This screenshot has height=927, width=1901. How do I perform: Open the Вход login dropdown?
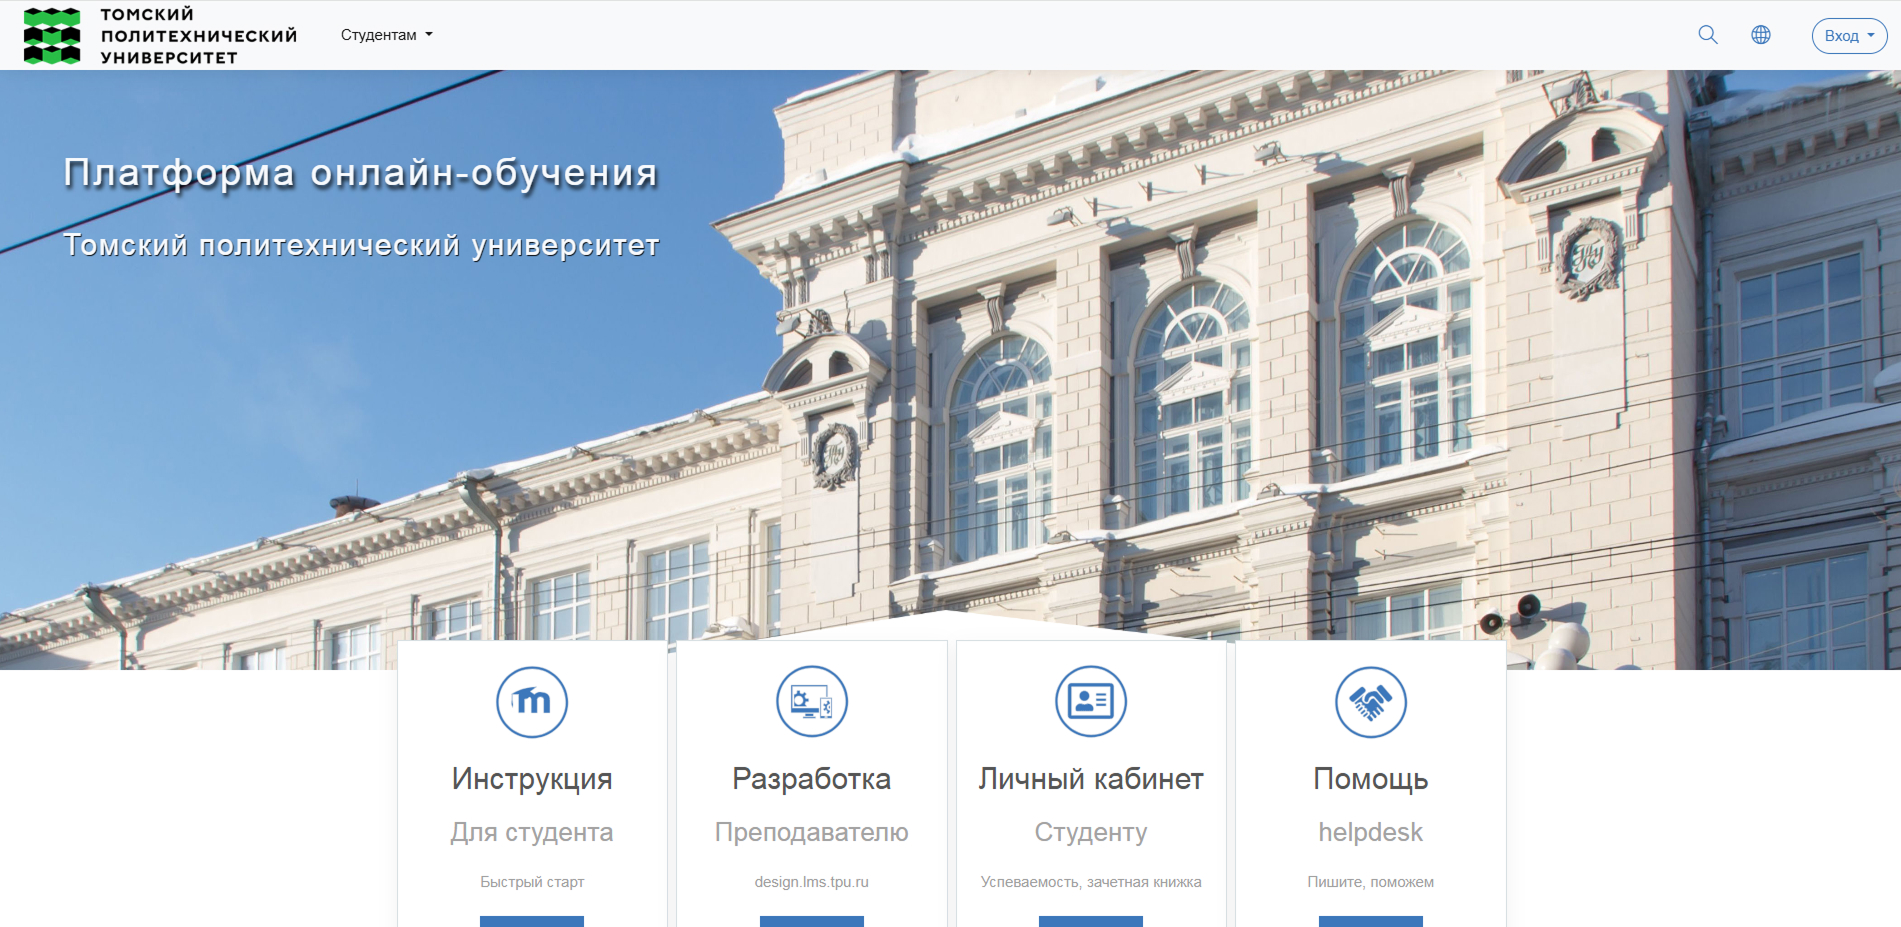(x=1849, y=36)
